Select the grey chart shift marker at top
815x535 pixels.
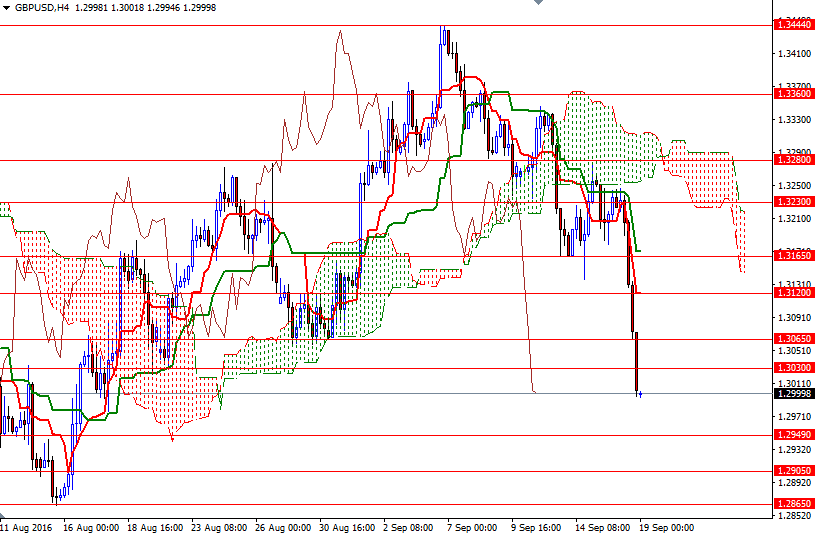coord(538,2)
